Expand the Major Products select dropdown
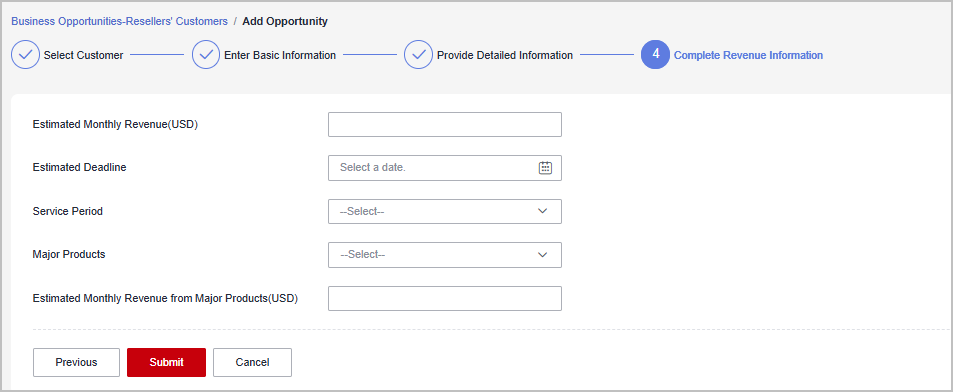953x392 pixels. pos(445,255)
